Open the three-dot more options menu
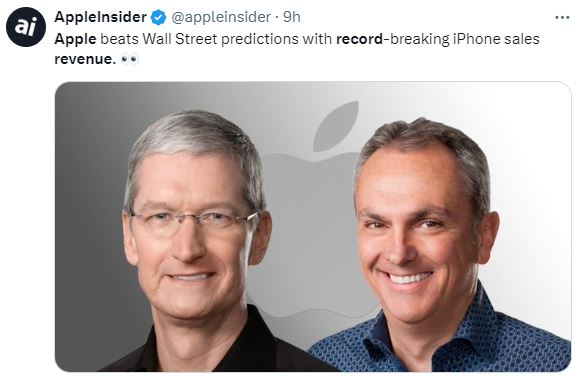Screen dimensions: 576x377 [x=562, y=17]
